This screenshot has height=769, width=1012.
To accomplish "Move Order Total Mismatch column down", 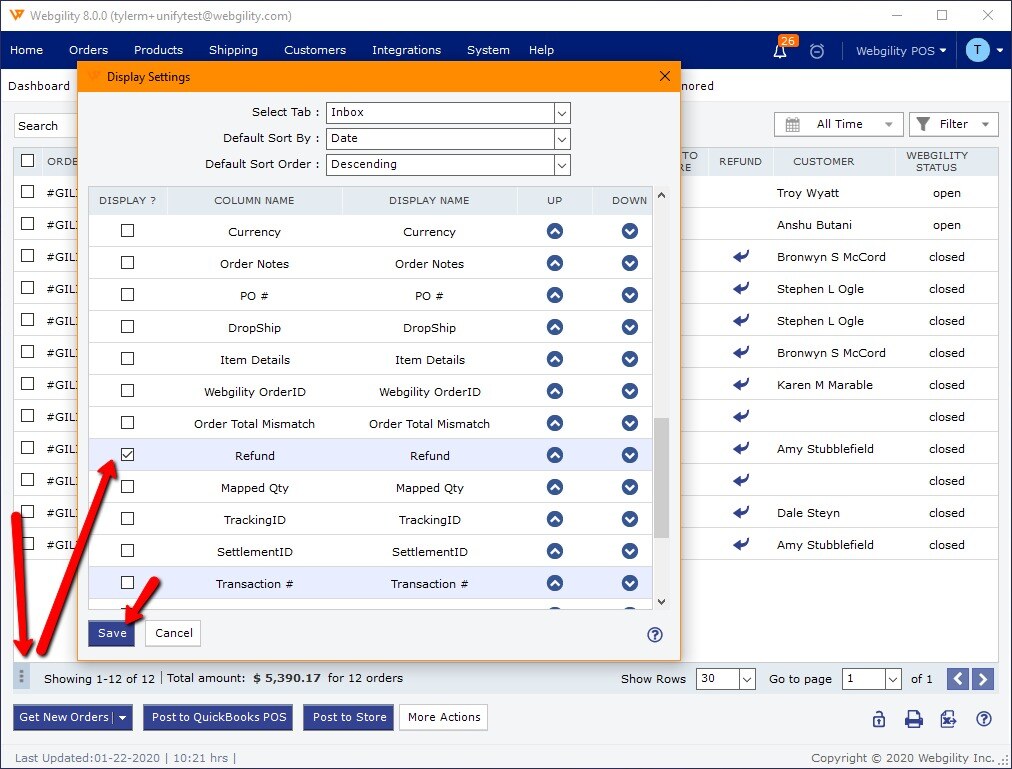I will [630, 423].
